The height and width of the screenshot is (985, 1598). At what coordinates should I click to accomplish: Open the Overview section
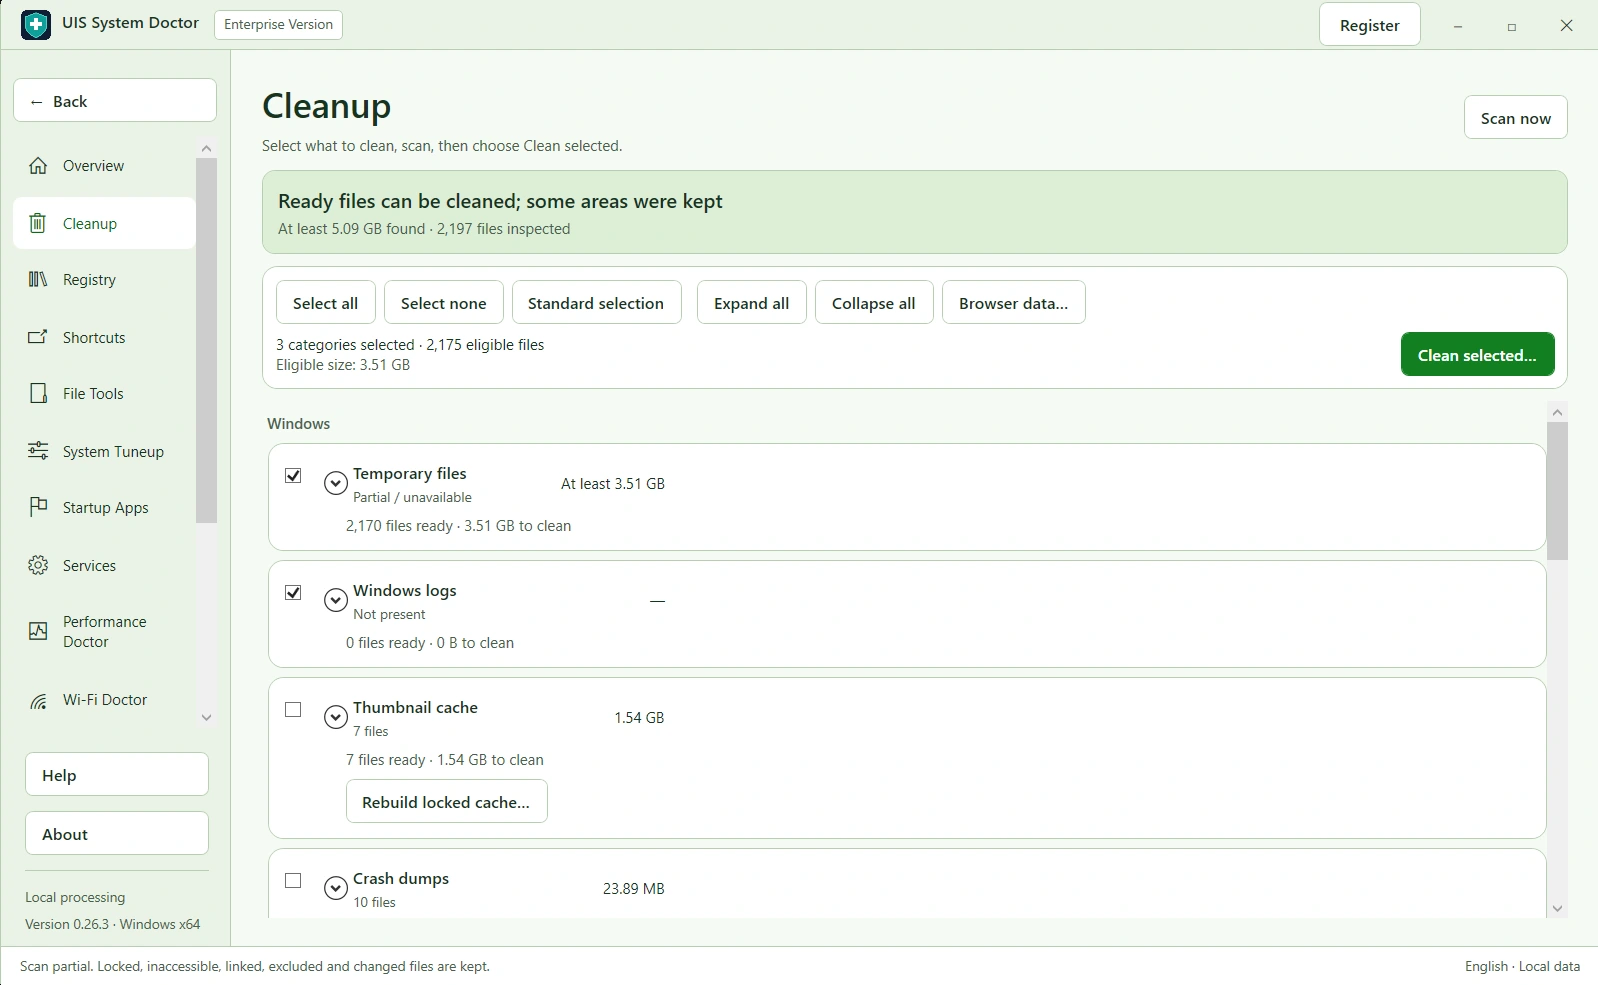[104, 166]
